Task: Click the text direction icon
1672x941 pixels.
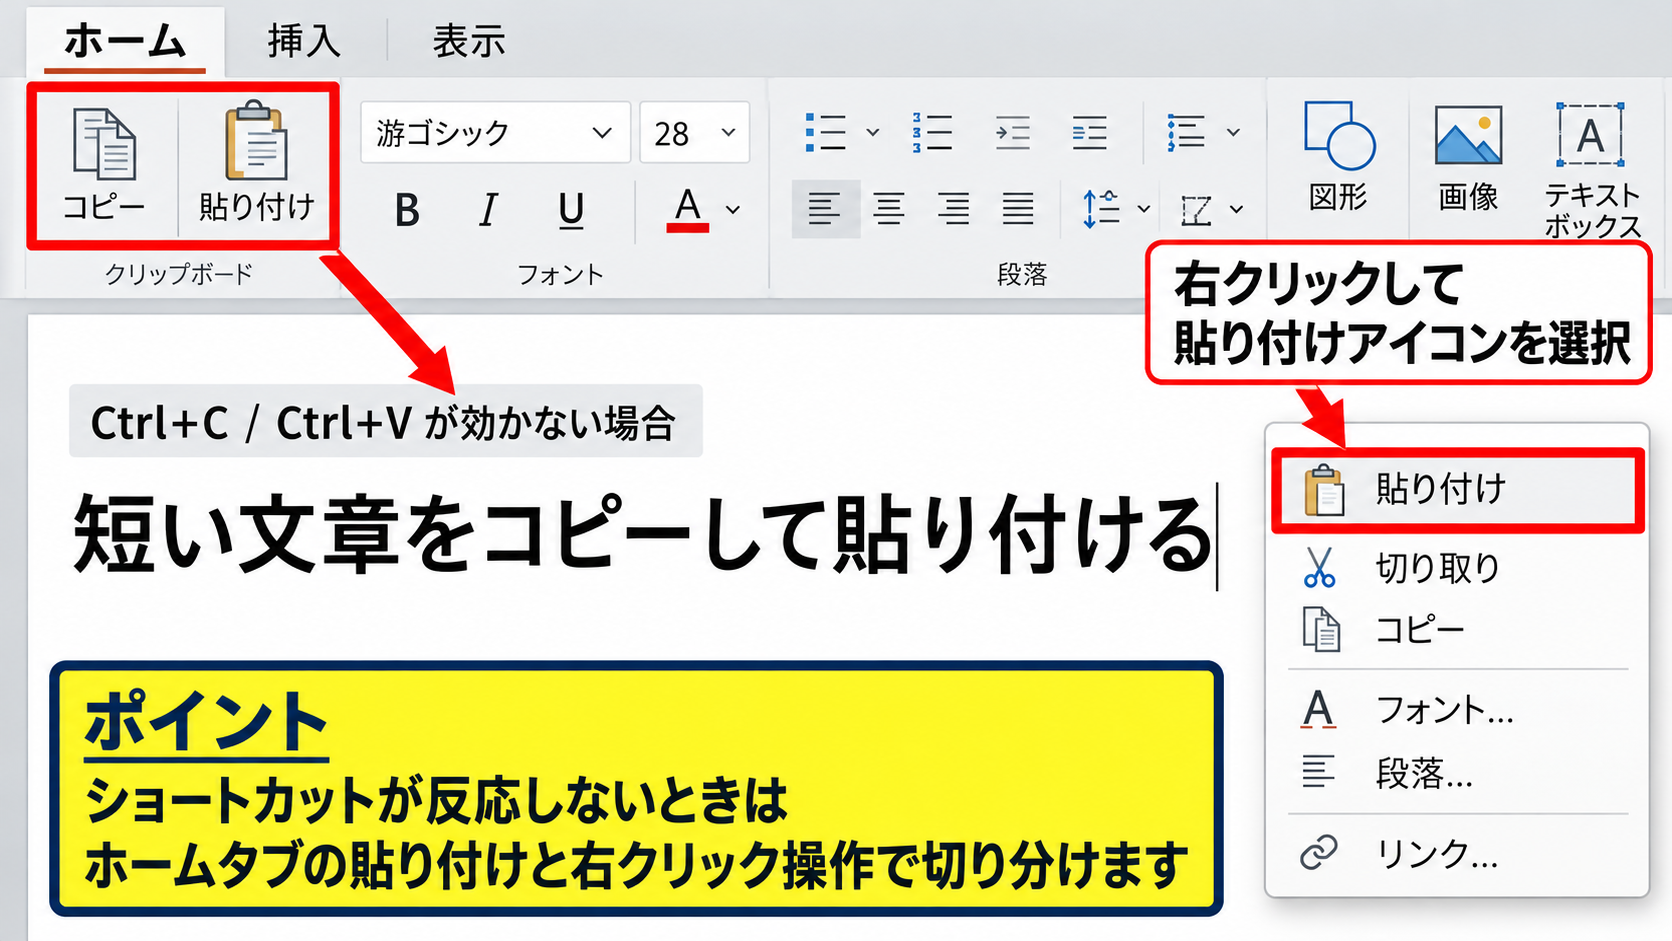Action: click(x=1196, y=210)
